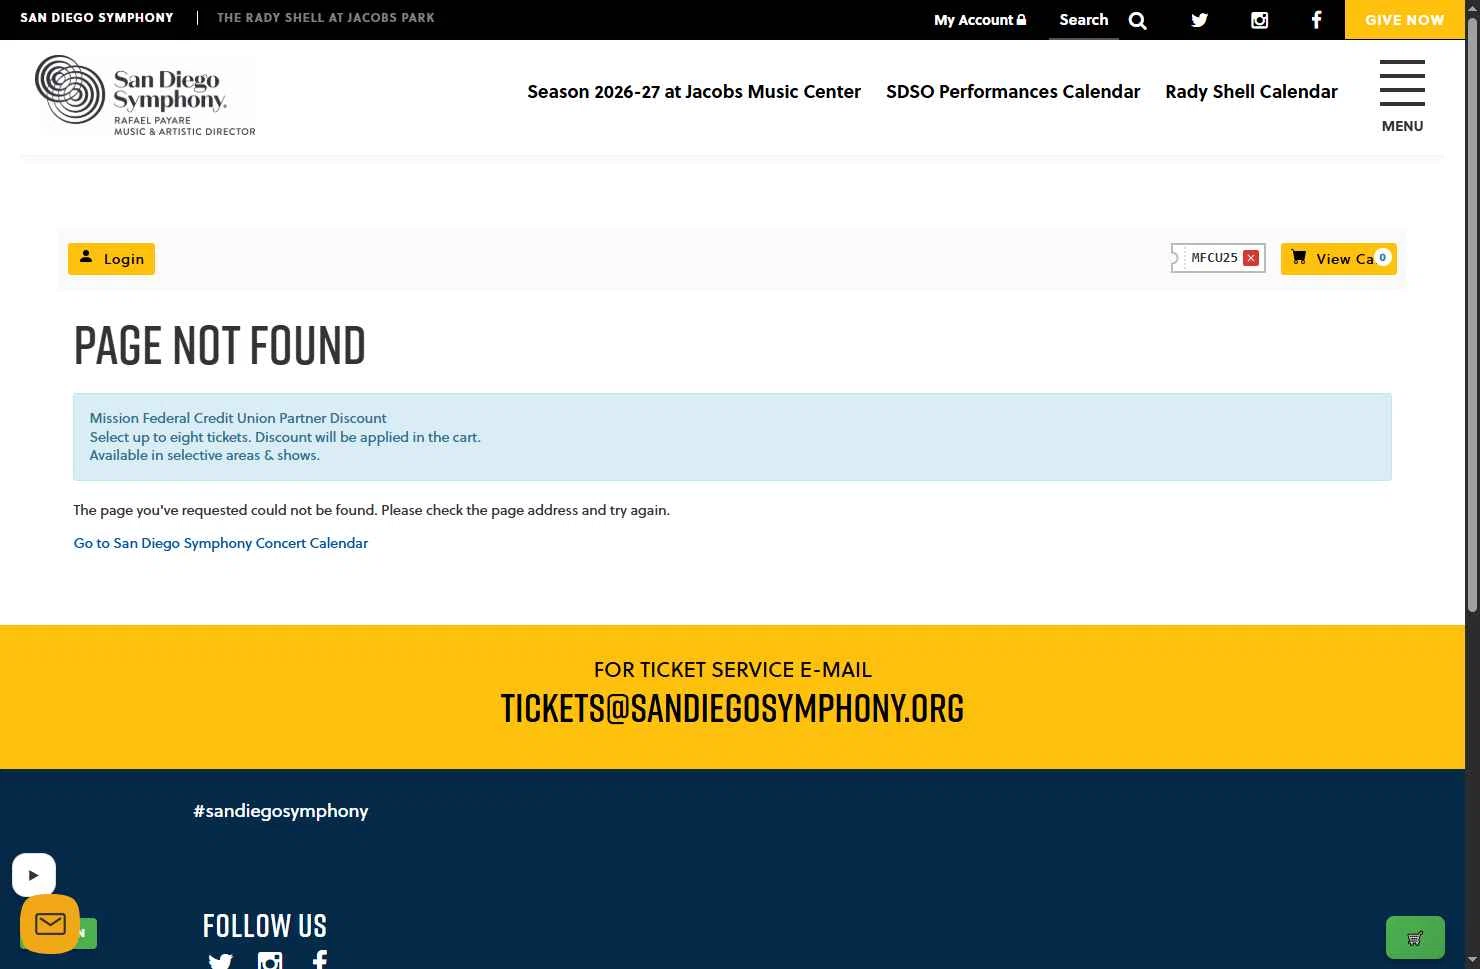Click the #sandiegosymphony hashtag text
The image size is (1480, 969).
point(281,811)
